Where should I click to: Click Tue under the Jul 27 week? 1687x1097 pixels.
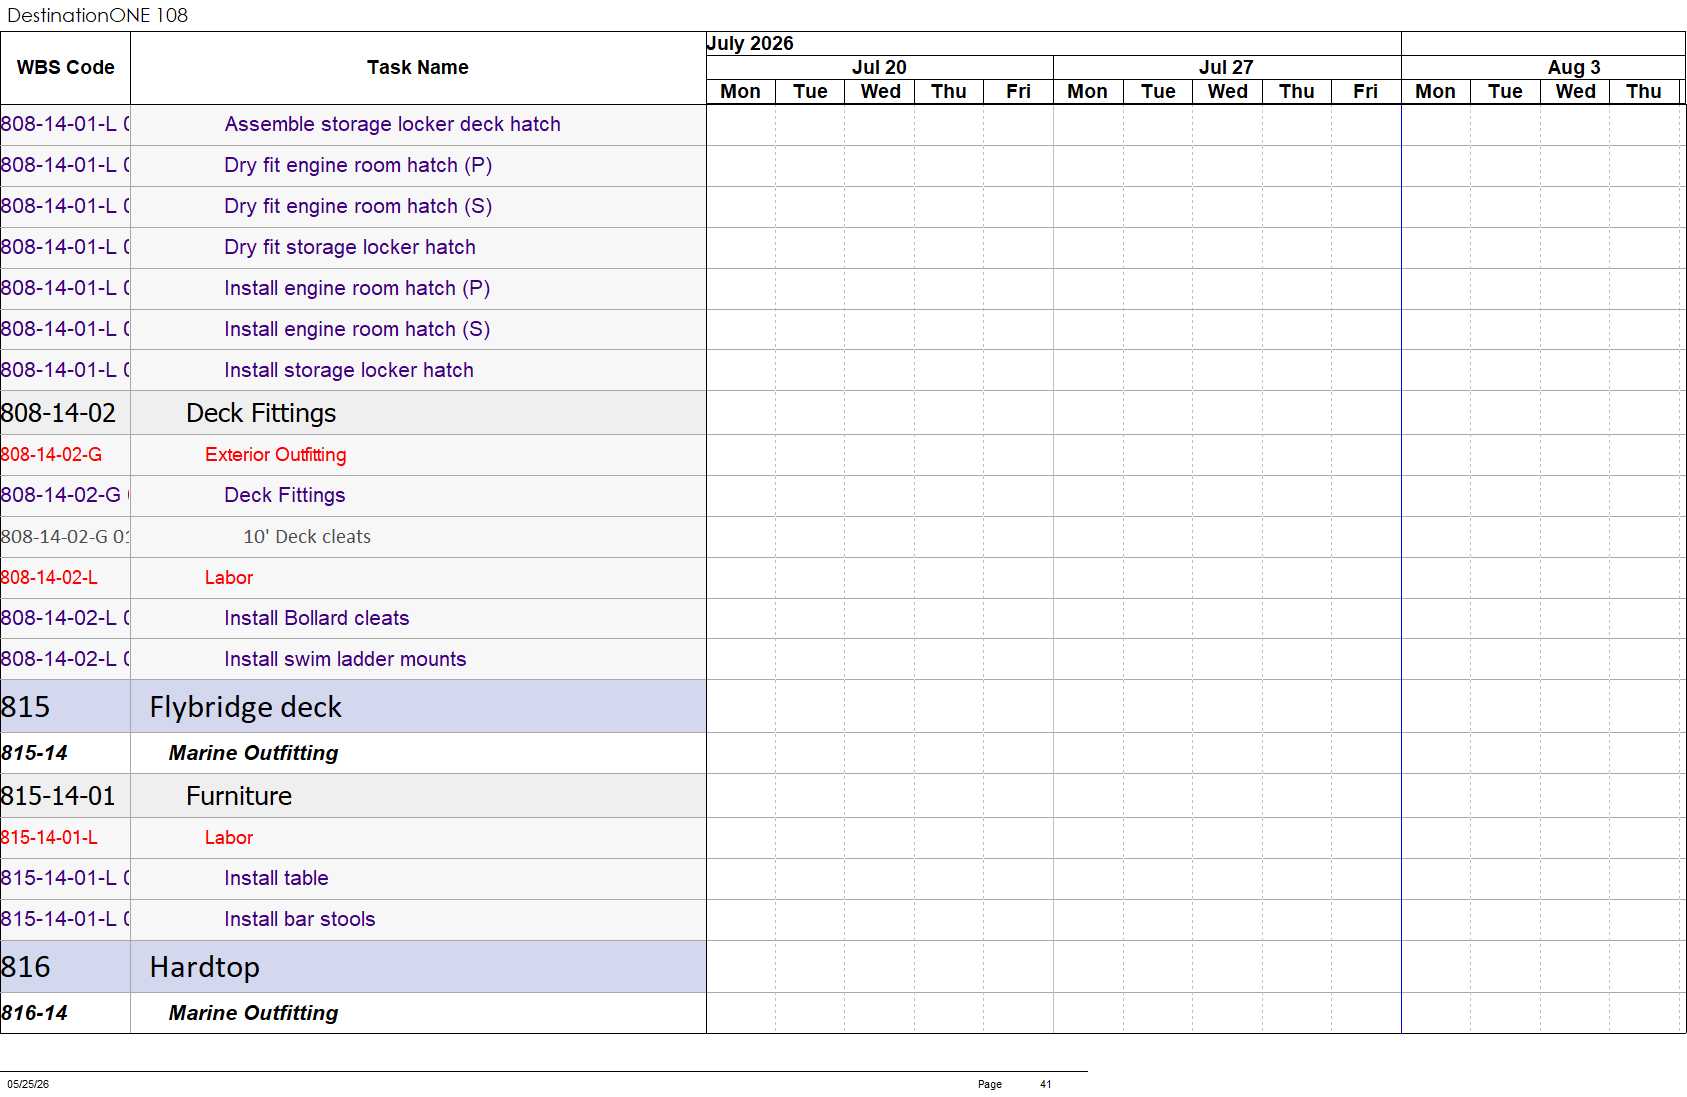[x=1158, y=92]
